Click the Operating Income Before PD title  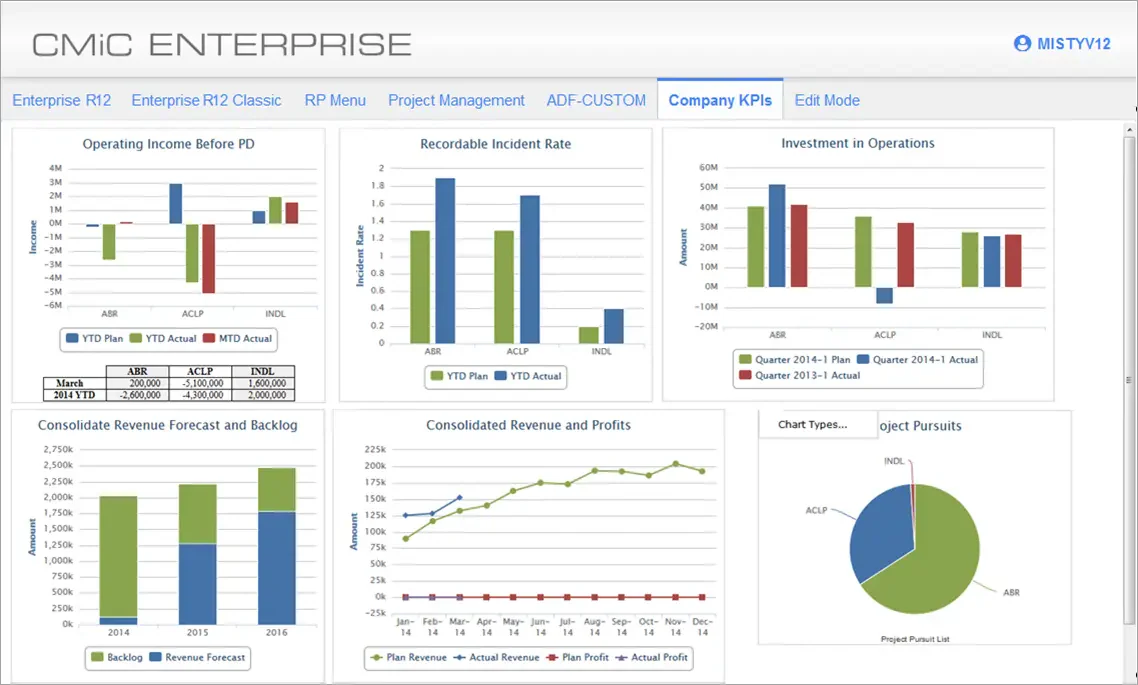[x=168, y=144]
